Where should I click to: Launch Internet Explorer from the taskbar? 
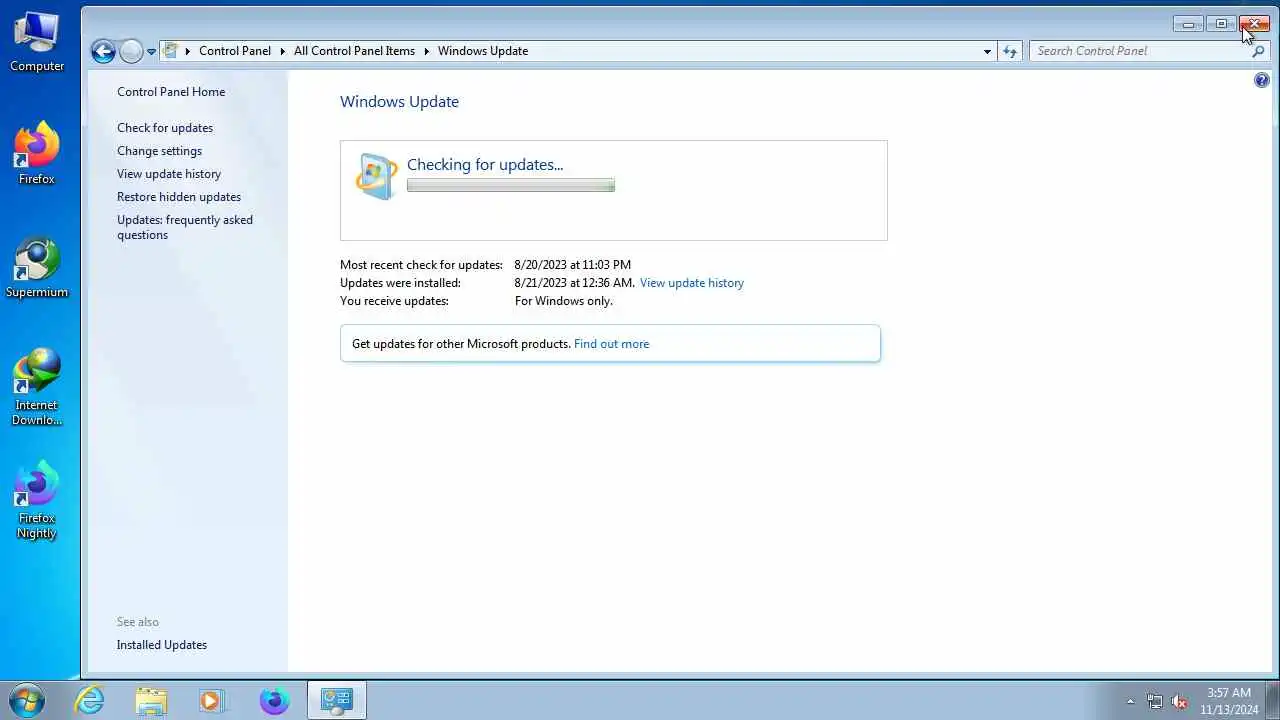tap(90, 700)
